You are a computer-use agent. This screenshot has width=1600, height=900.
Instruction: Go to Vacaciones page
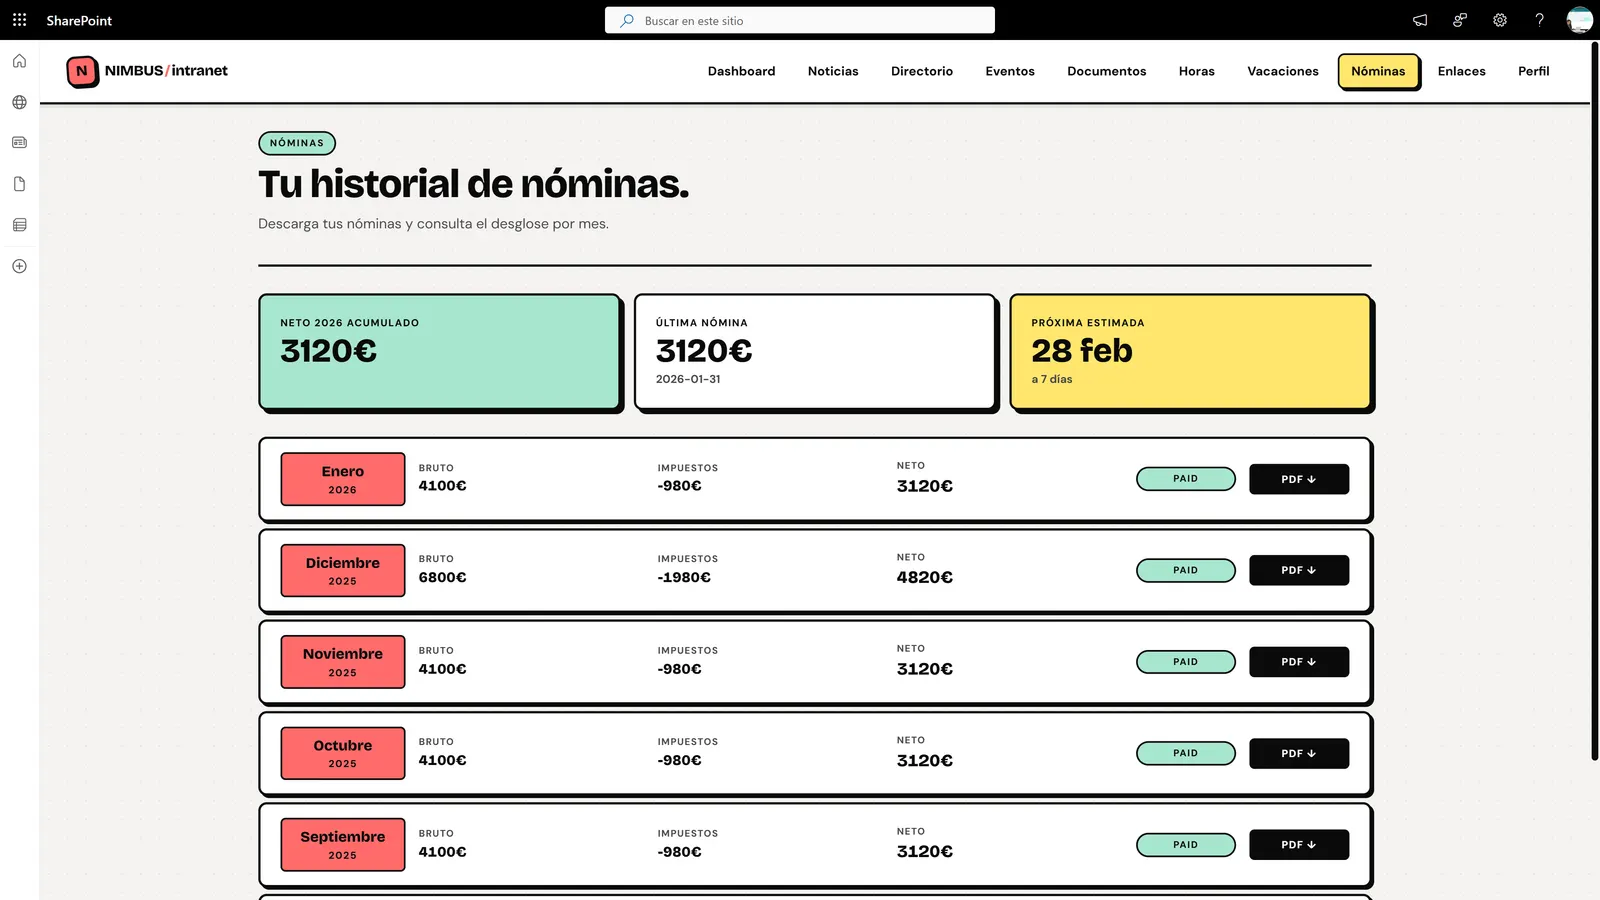(1283, 71)
